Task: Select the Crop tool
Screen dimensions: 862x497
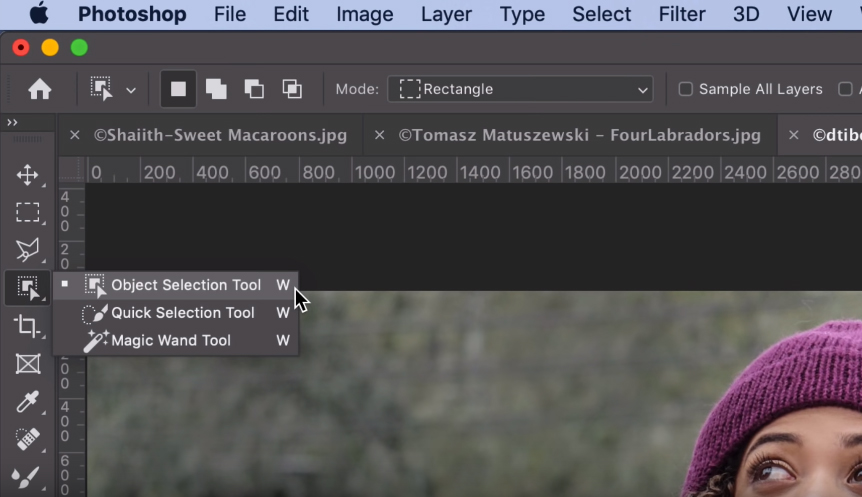Action: (x=27, y=326)
